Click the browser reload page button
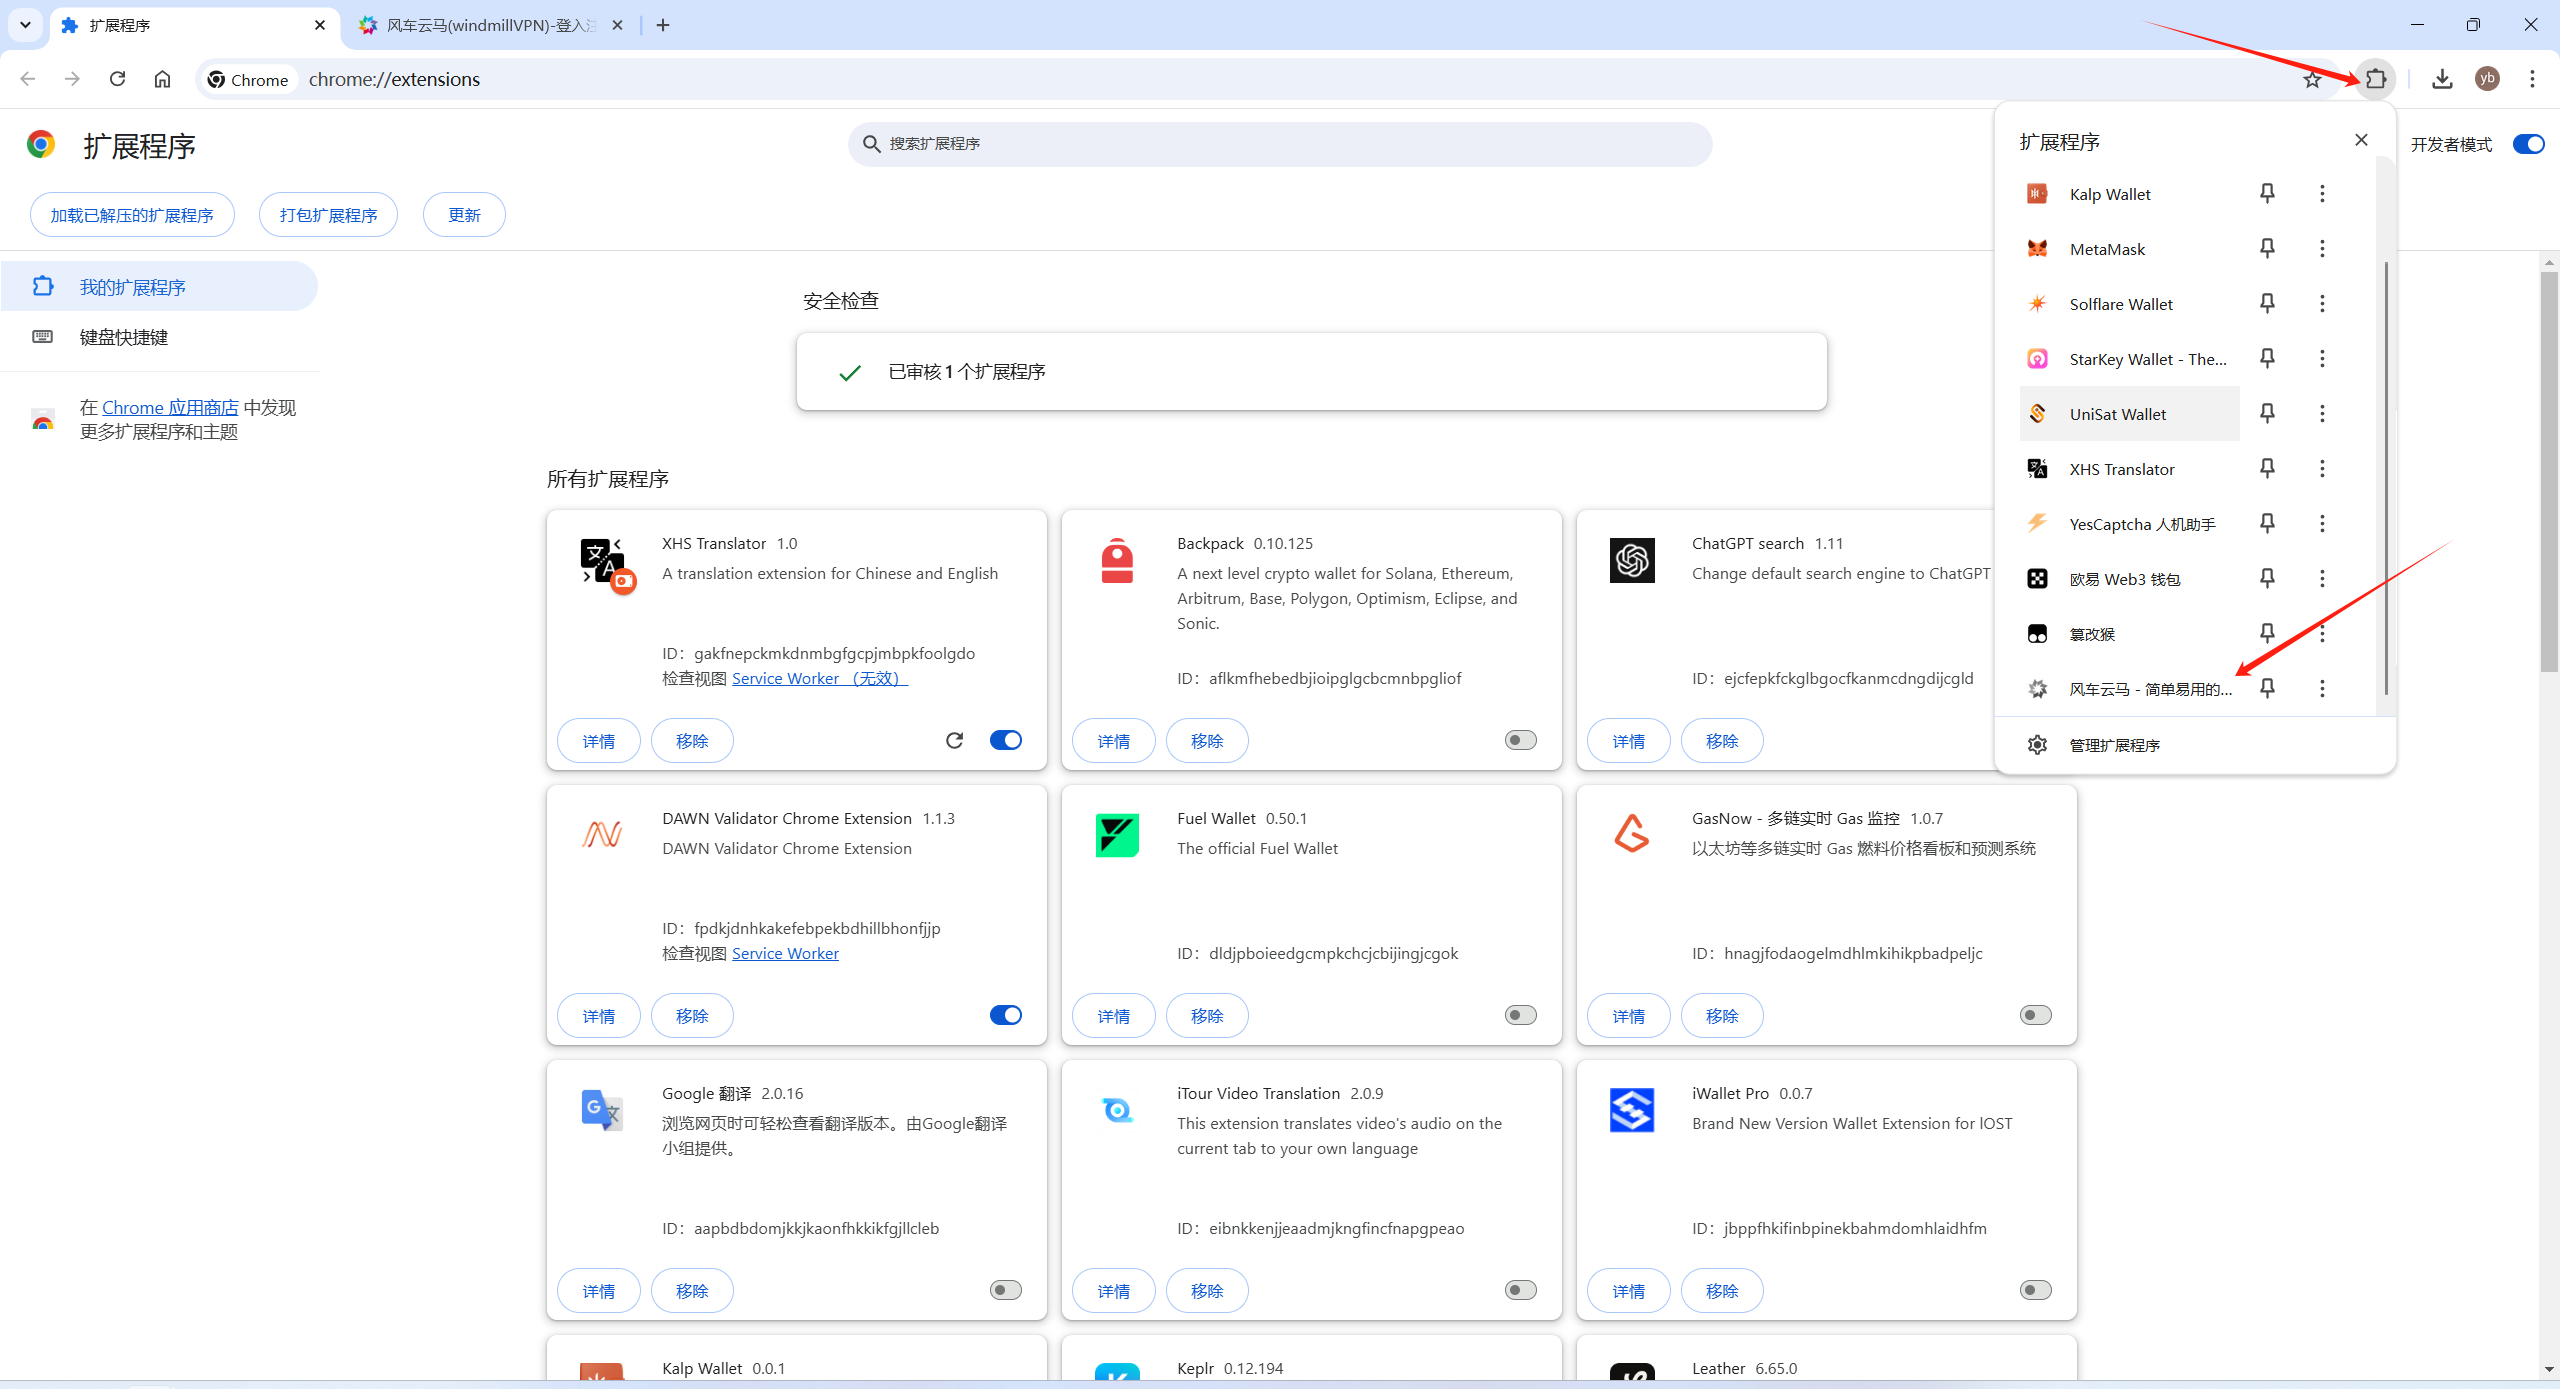 pos(117,79)
